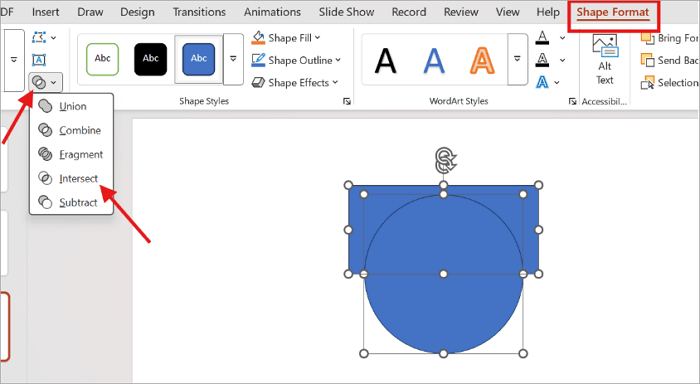Apply the black WordArt A style
The width and height of the screenshot is (700, 384).
[x=385, y=60]
